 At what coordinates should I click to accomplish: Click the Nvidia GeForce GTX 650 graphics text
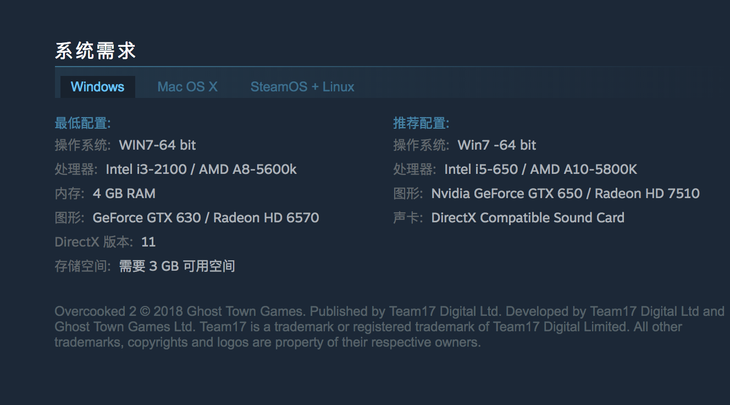(507, 194)
